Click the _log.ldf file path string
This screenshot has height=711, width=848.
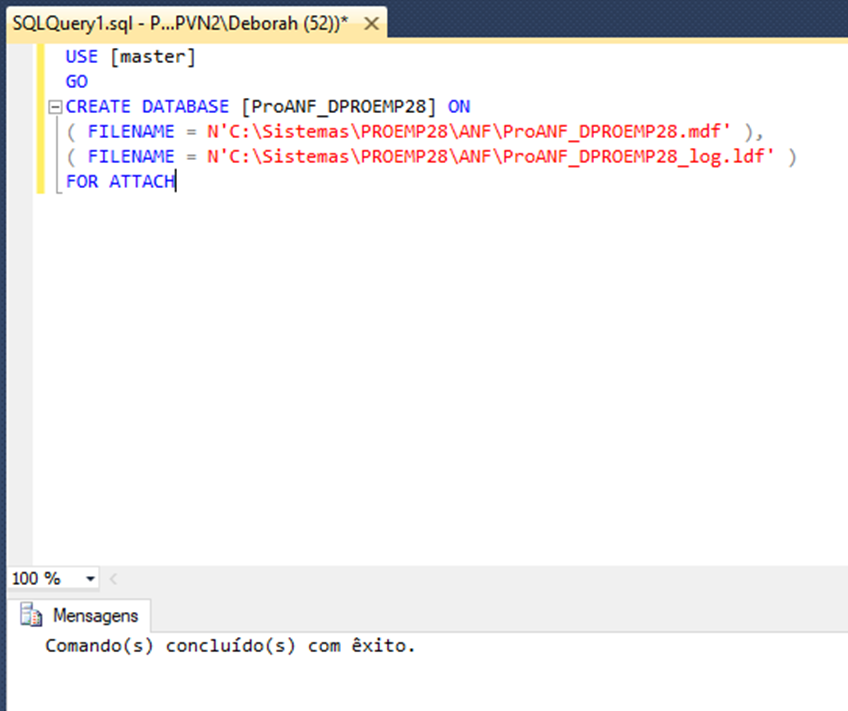click(x=491, y=157)
